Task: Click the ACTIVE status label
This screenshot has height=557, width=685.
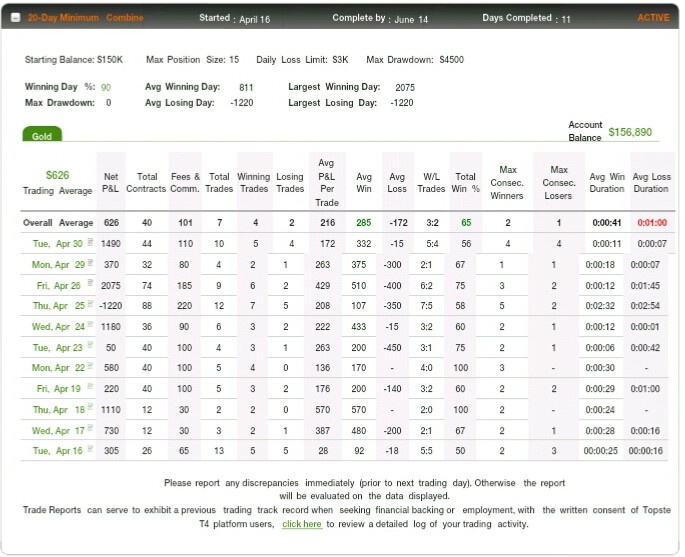Action: (x=653, y=18)
